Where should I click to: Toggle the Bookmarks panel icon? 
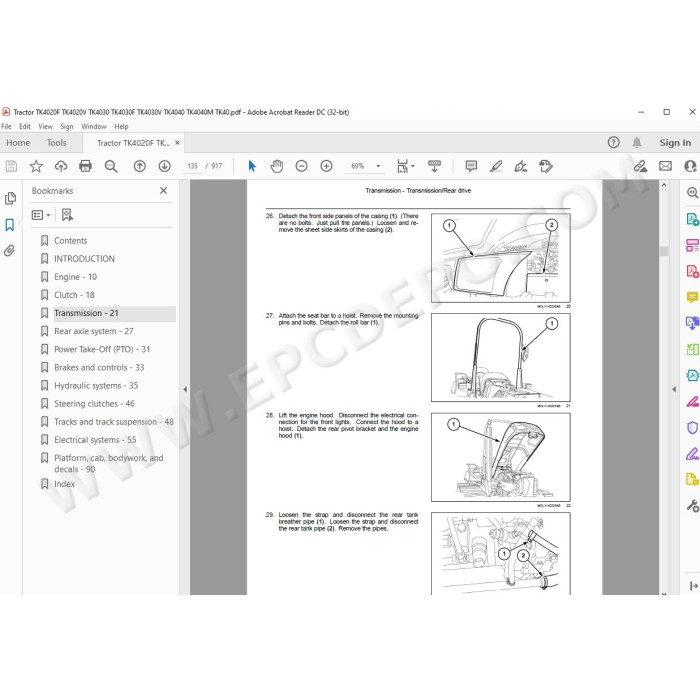click(9, 225)
